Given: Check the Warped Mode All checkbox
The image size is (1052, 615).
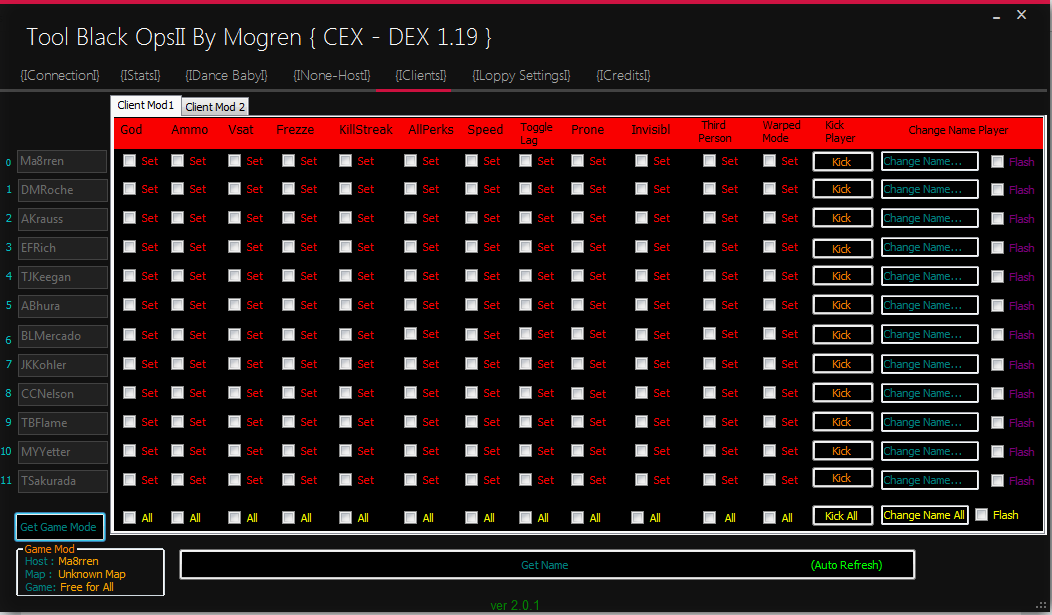Looking at the screenshot, I should (770, 517).
